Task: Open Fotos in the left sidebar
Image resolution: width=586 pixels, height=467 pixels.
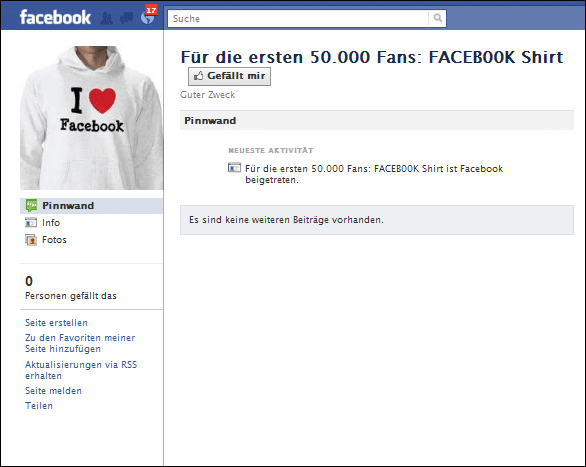Action: 54,240
